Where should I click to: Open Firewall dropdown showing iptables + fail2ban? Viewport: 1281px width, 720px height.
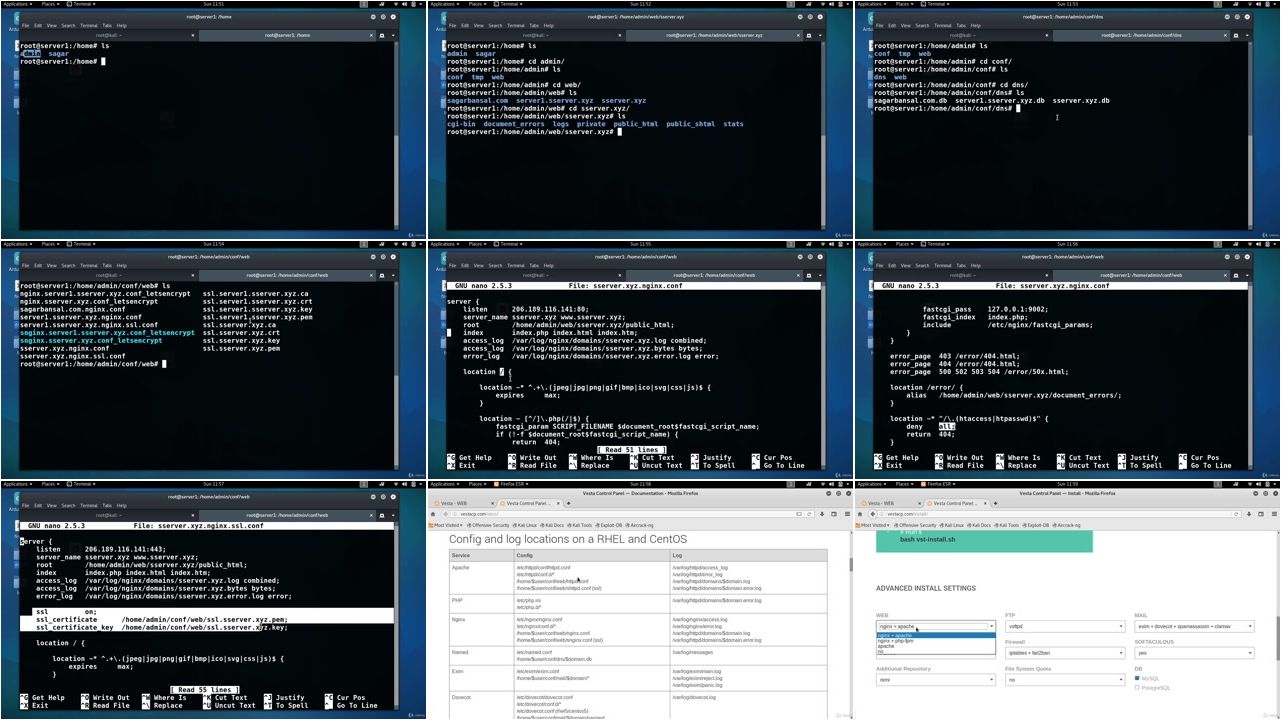coord(1065,653)
